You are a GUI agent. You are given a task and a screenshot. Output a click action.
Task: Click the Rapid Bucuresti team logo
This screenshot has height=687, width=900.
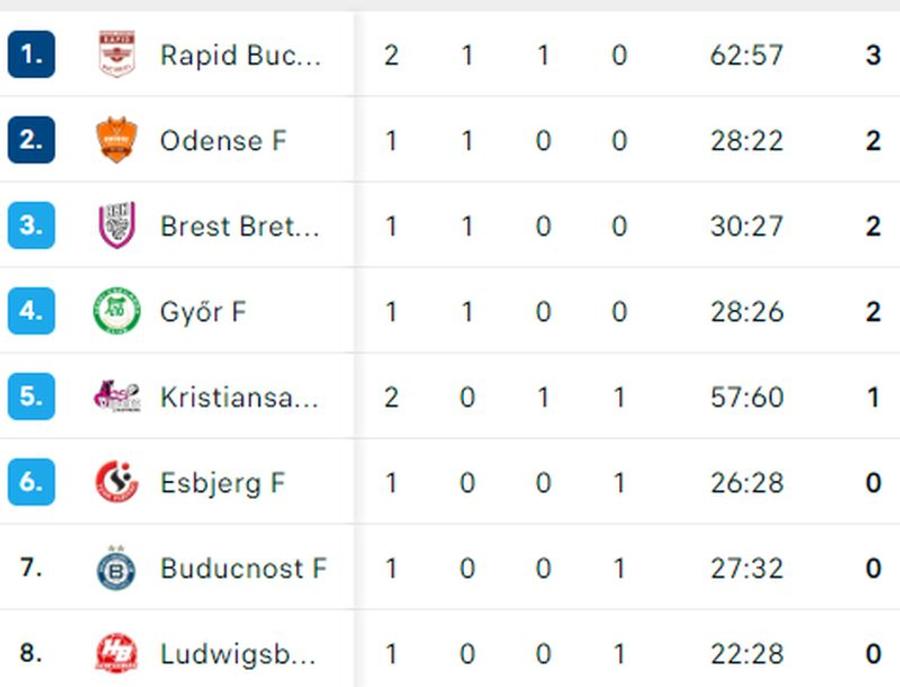117,54
